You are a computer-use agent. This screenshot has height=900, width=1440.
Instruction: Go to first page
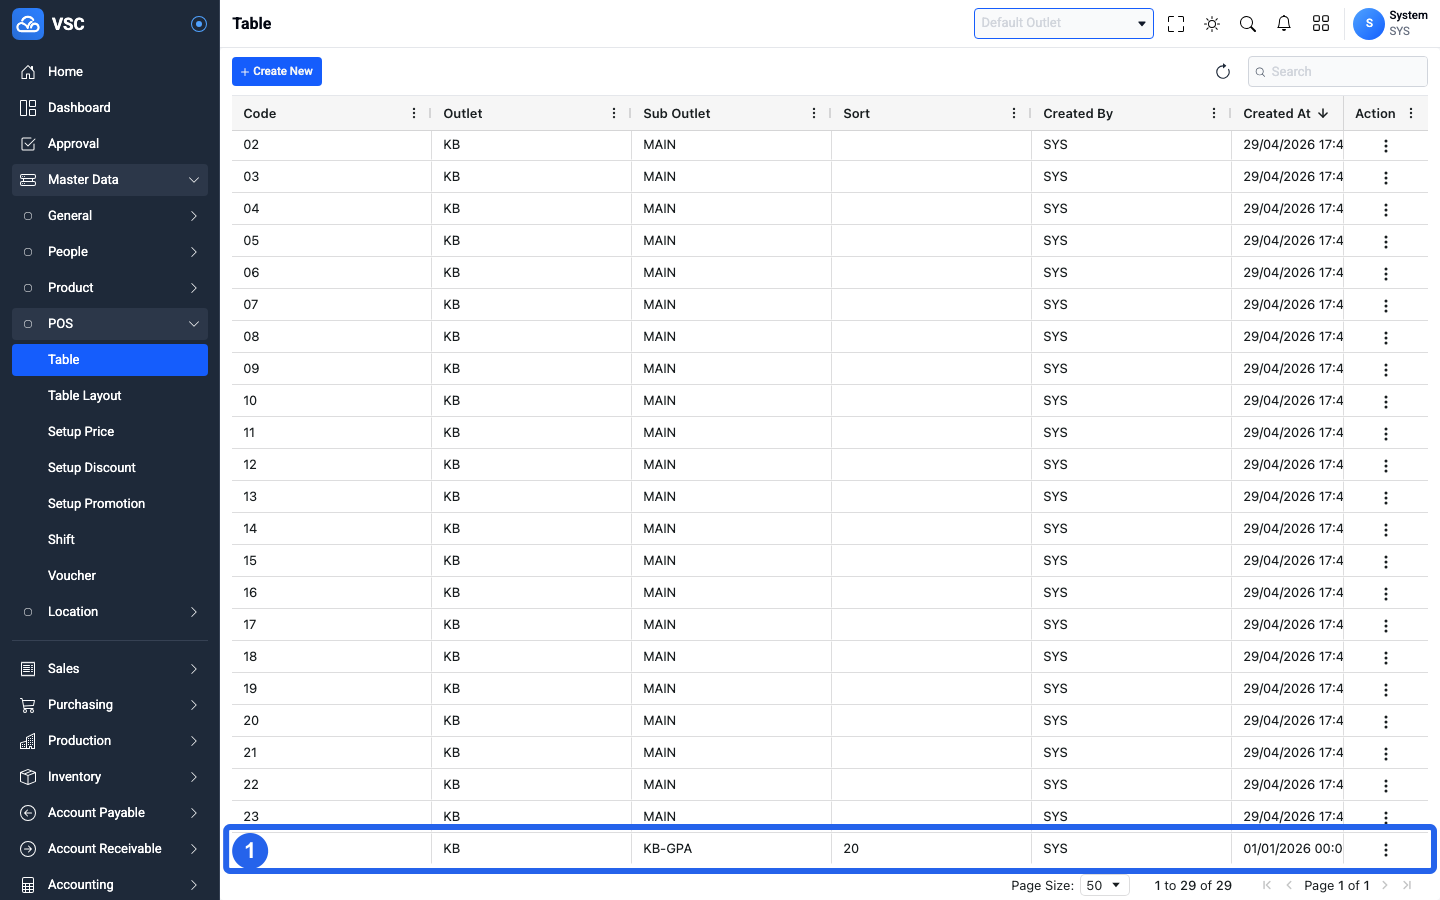(x=1267, y=886)
